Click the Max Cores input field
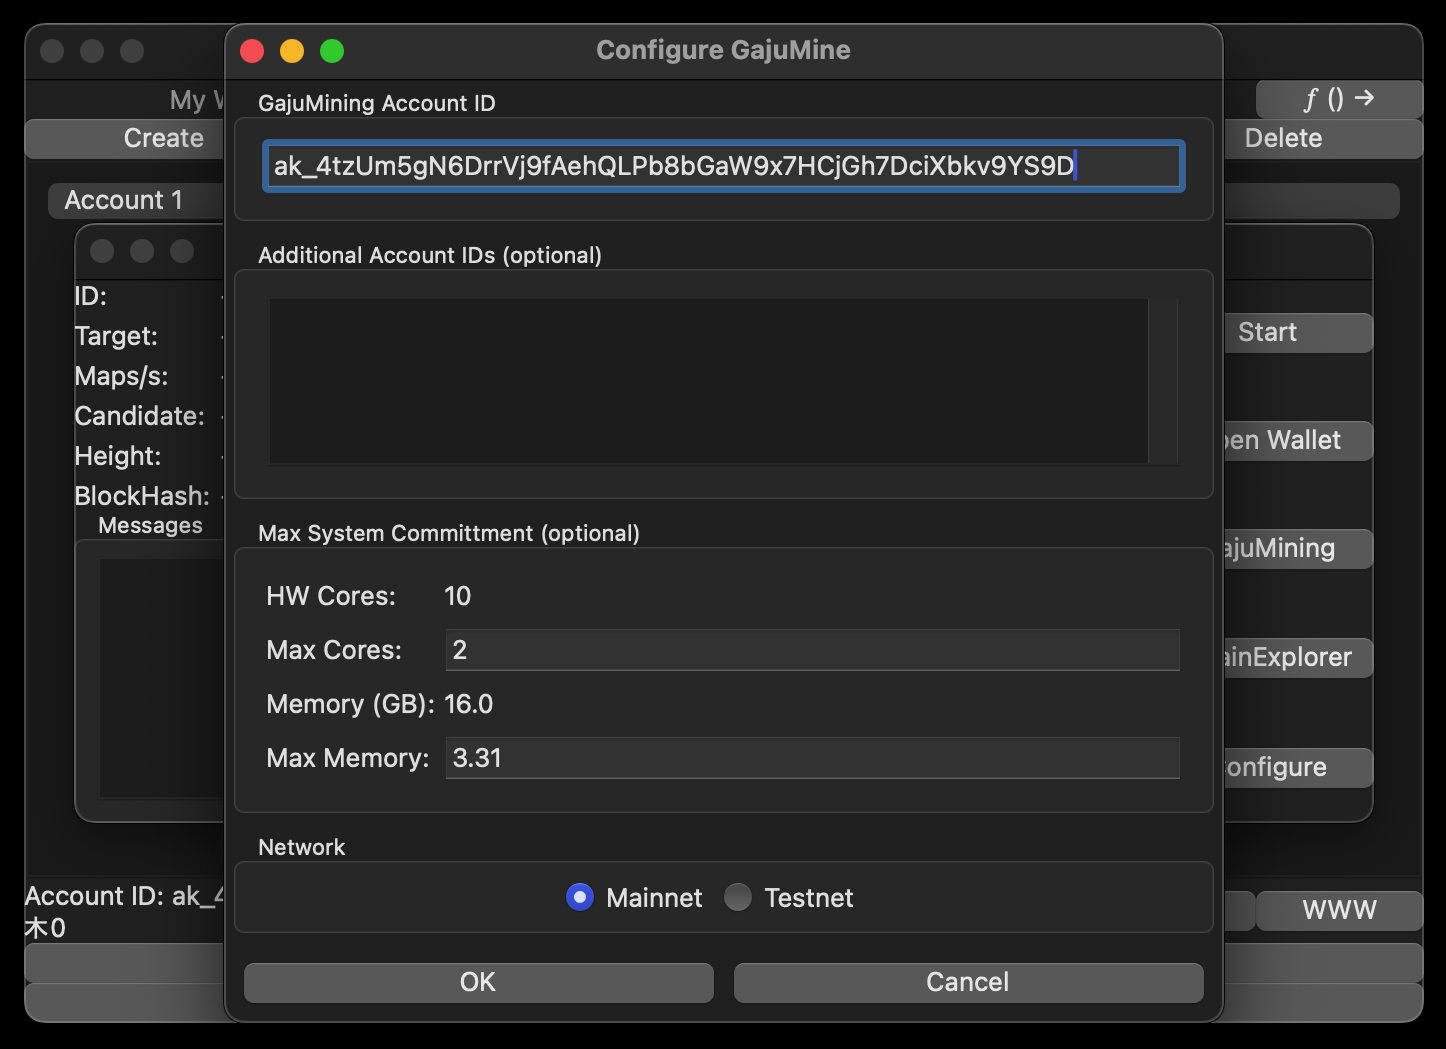The width and height of the screenshot is (1446, 1049). 811,650
